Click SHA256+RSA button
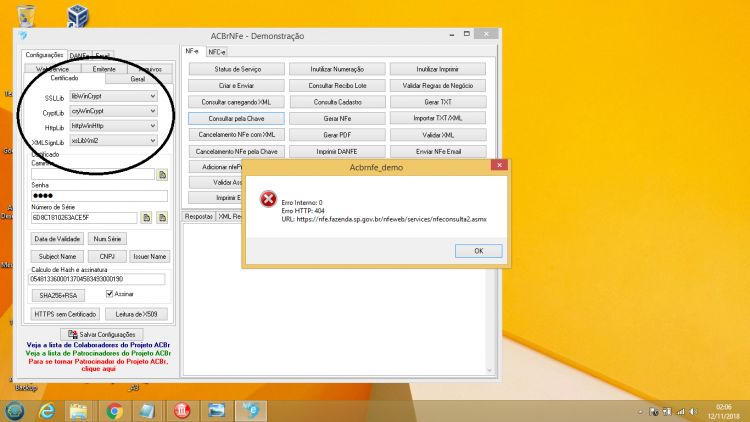Viewport: 750px width, 422px height. [x=58, y=296]
